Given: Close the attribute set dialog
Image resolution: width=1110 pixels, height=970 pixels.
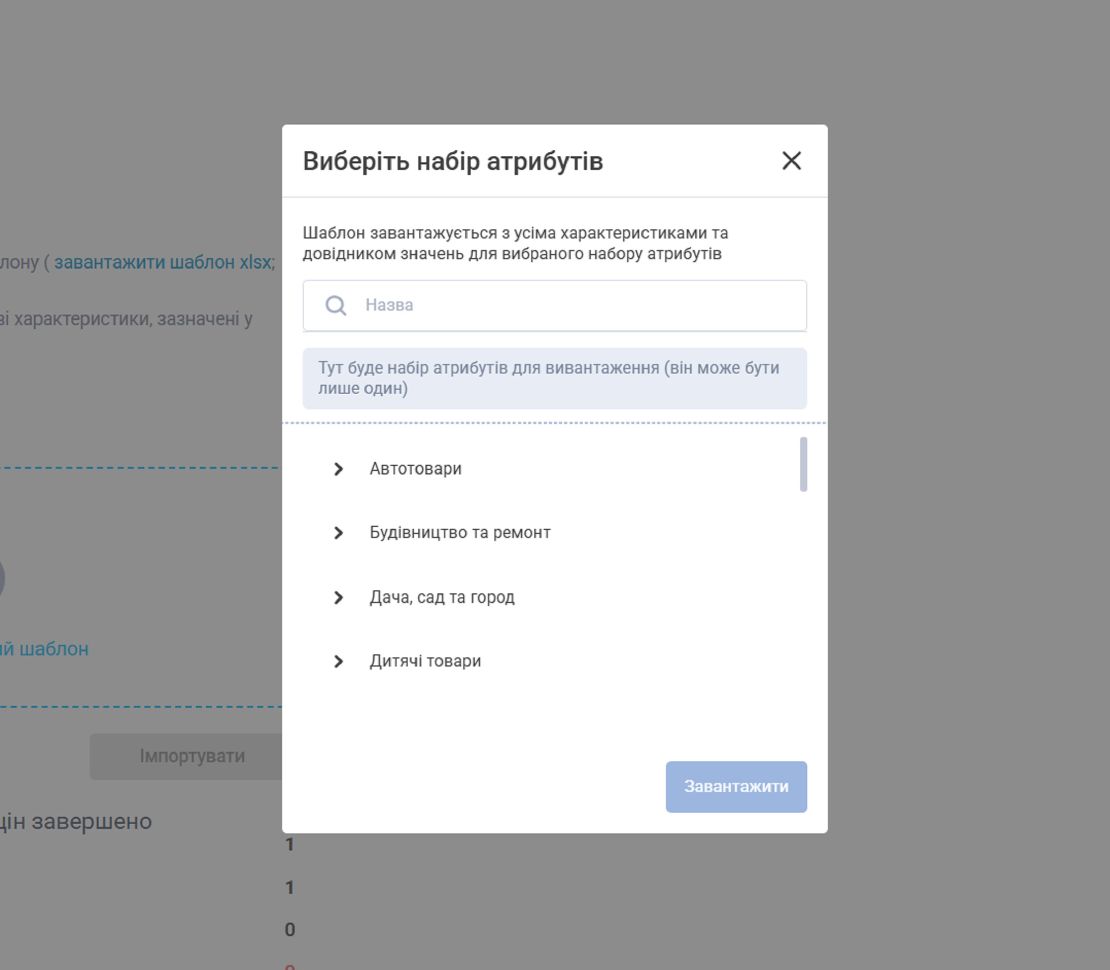Looking at the screenshot, I should tap(791, 161).
